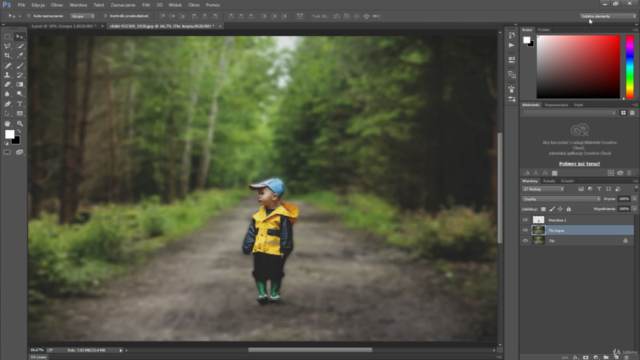Select the Type tool in toolbox
This screenshot has width=640, height=360.
click(20, 104)
